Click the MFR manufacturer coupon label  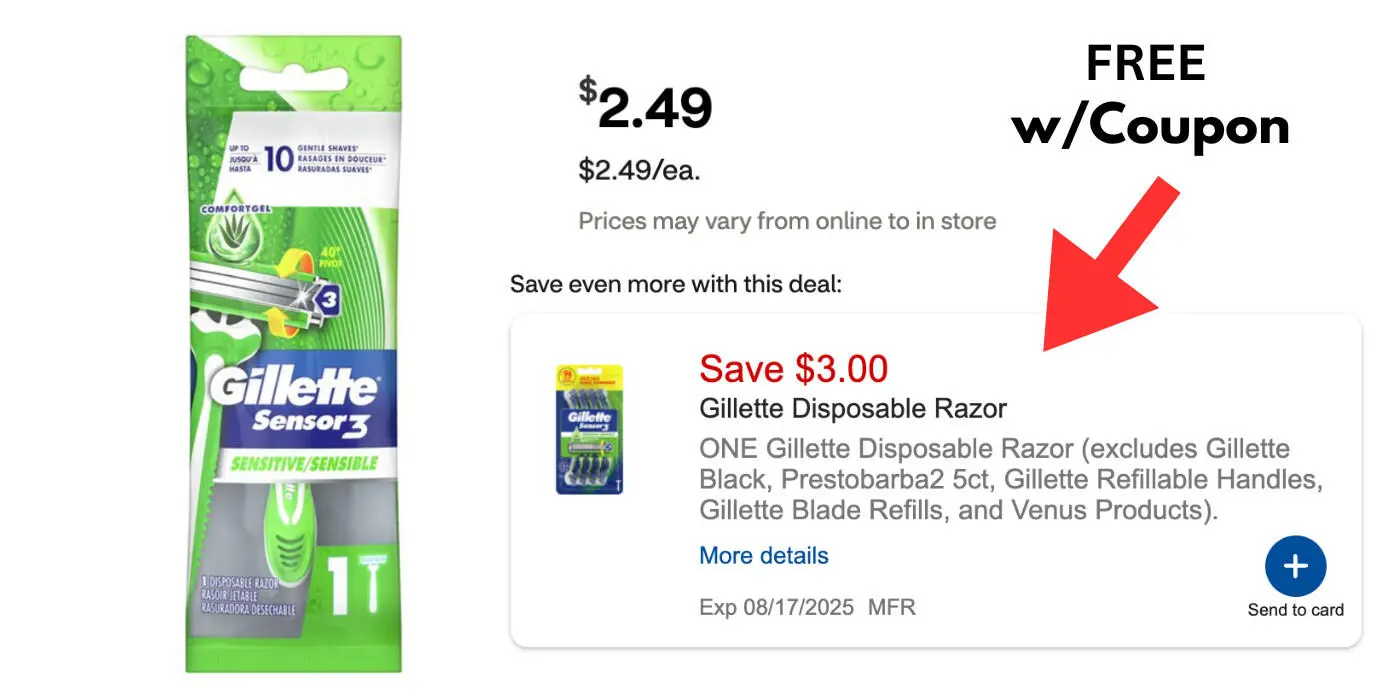pos(891,607)
